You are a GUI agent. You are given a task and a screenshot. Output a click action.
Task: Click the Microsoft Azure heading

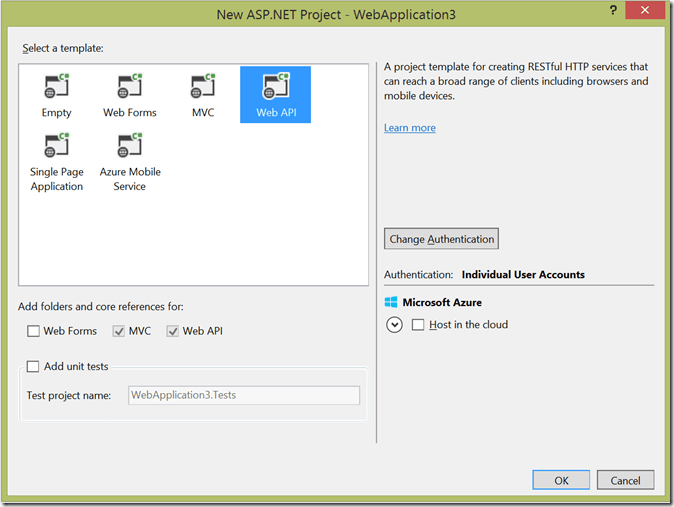point(442,302)
